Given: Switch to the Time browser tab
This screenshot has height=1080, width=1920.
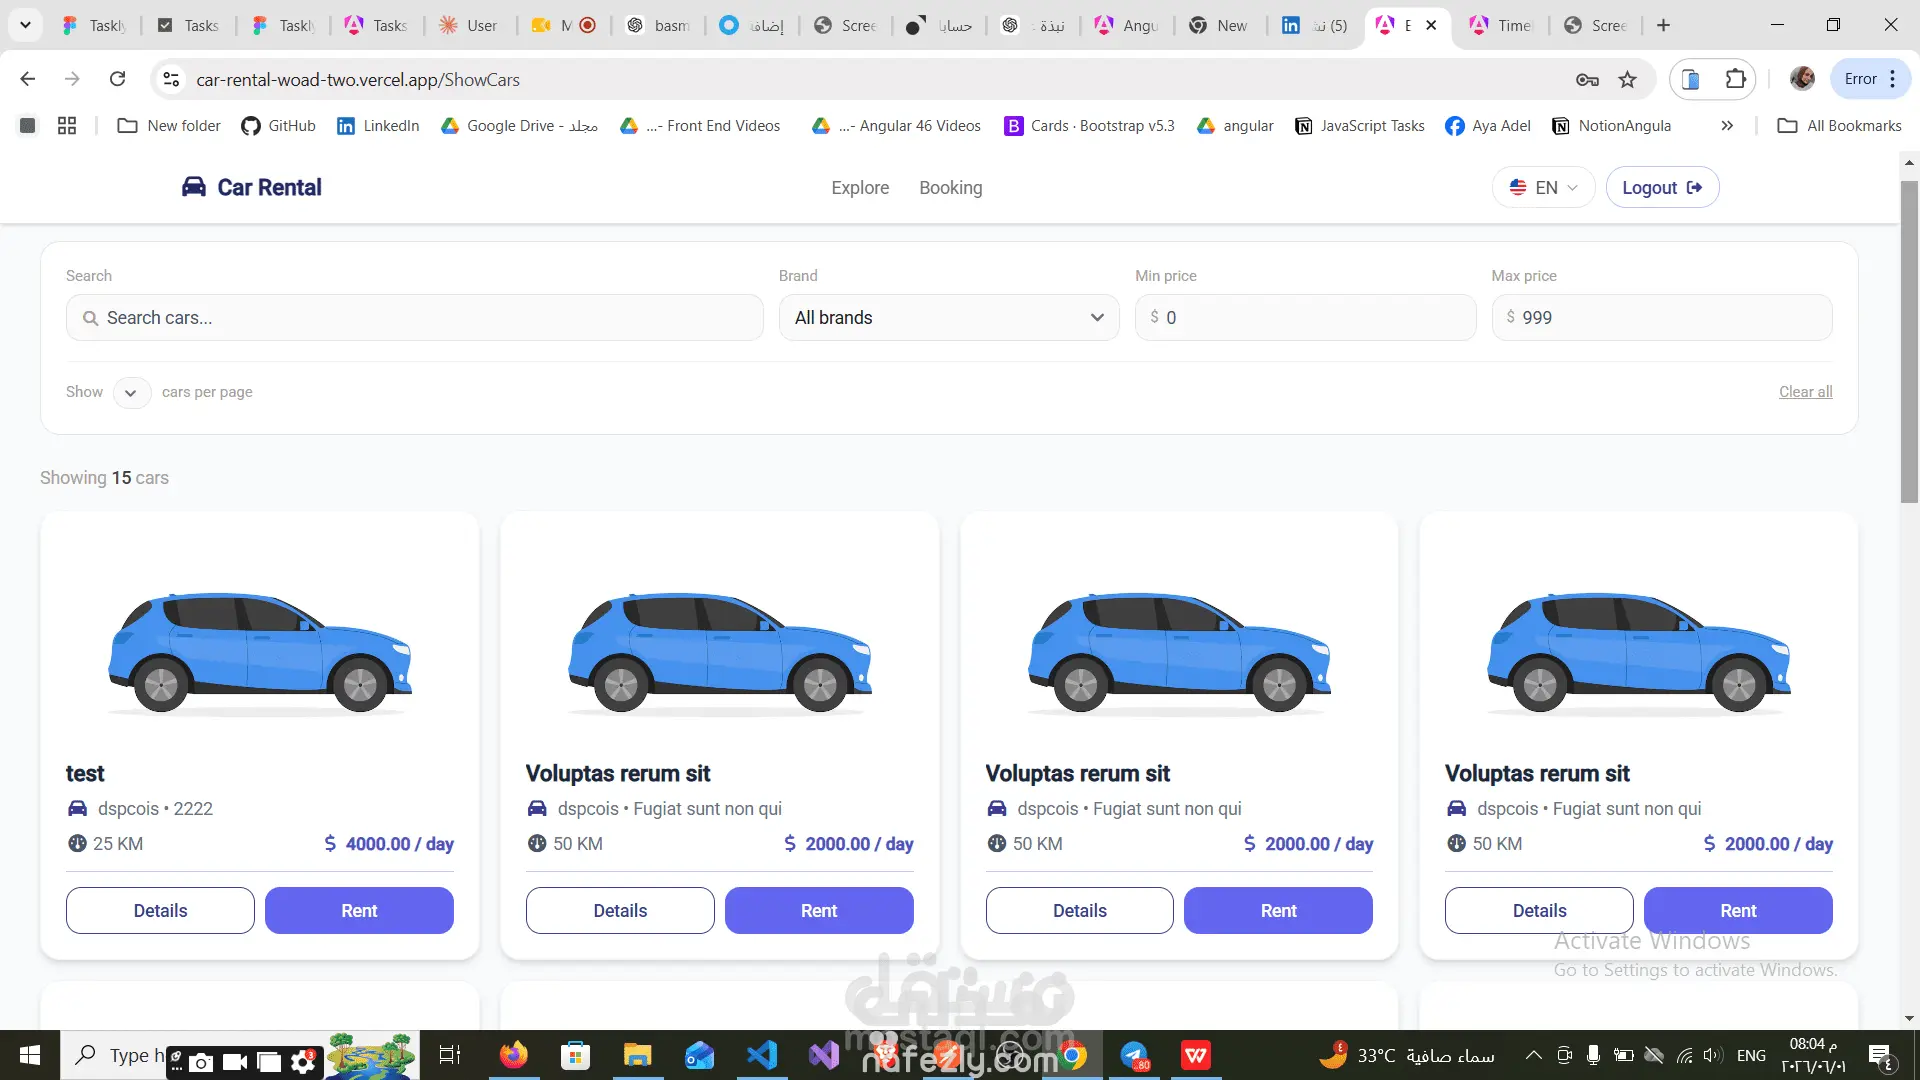Looking at the screenshot, I should coord(1501,25).
